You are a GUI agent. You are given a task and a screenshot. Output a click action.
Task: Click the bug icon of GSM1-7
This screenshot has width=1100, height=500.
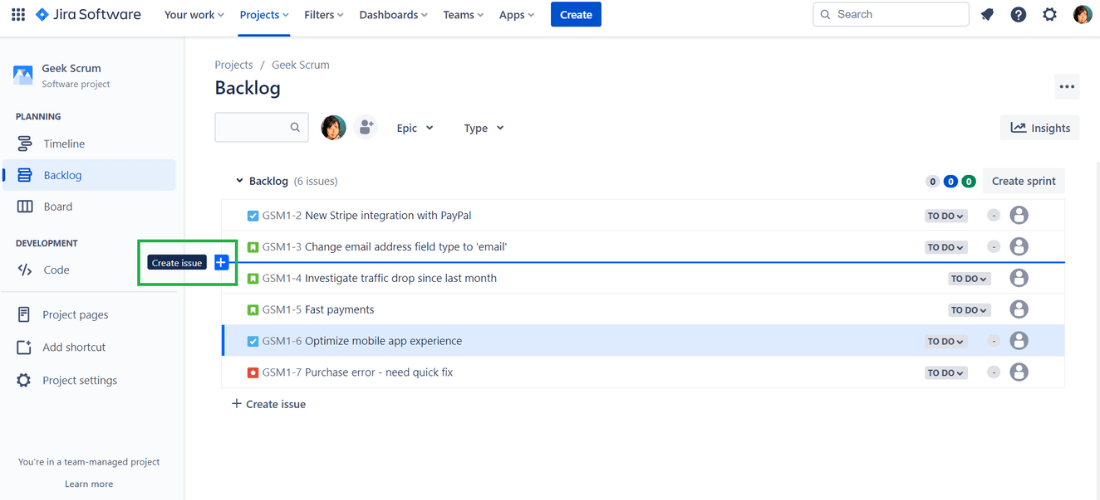point(253,372)
